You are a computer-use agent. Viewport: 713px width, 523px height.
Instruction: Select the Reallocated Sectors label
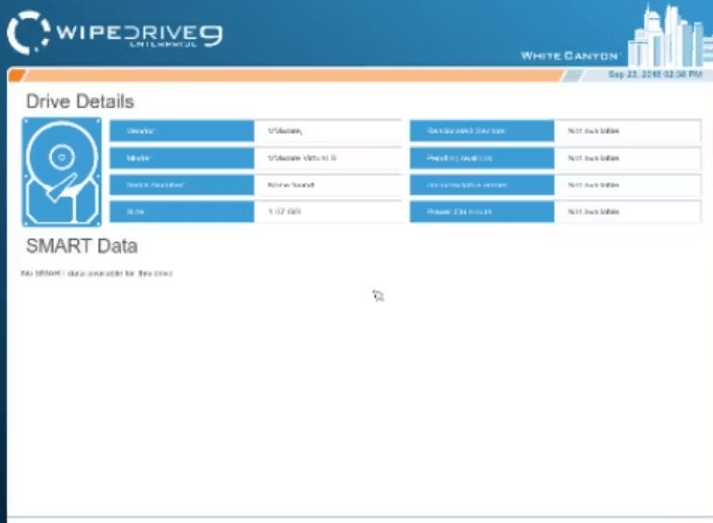[x=482, y=131]
